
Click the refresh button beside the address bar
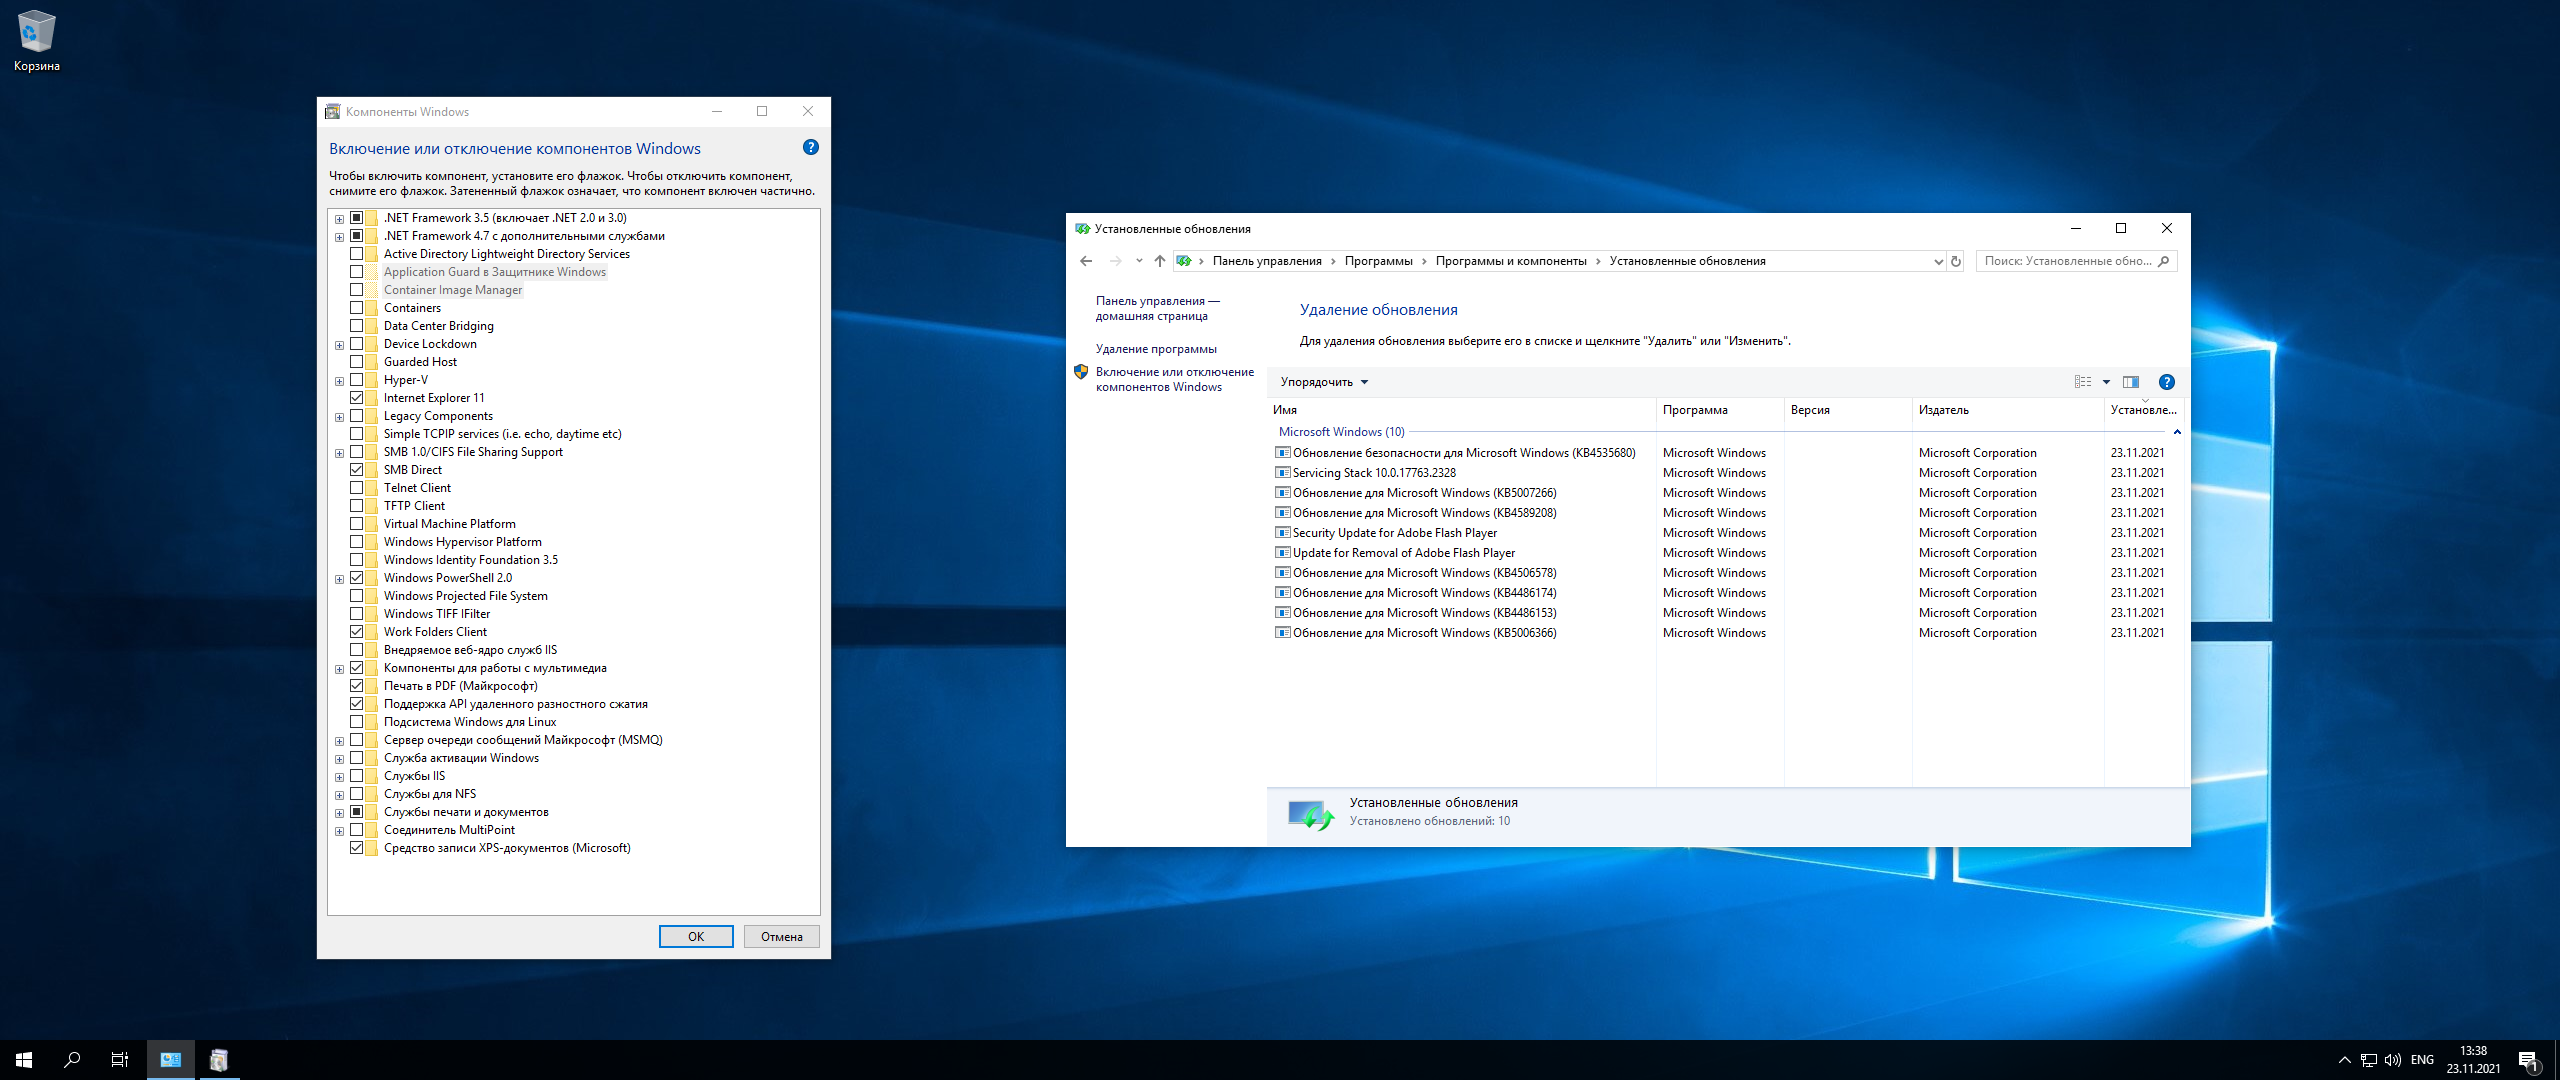(1956, 261)
